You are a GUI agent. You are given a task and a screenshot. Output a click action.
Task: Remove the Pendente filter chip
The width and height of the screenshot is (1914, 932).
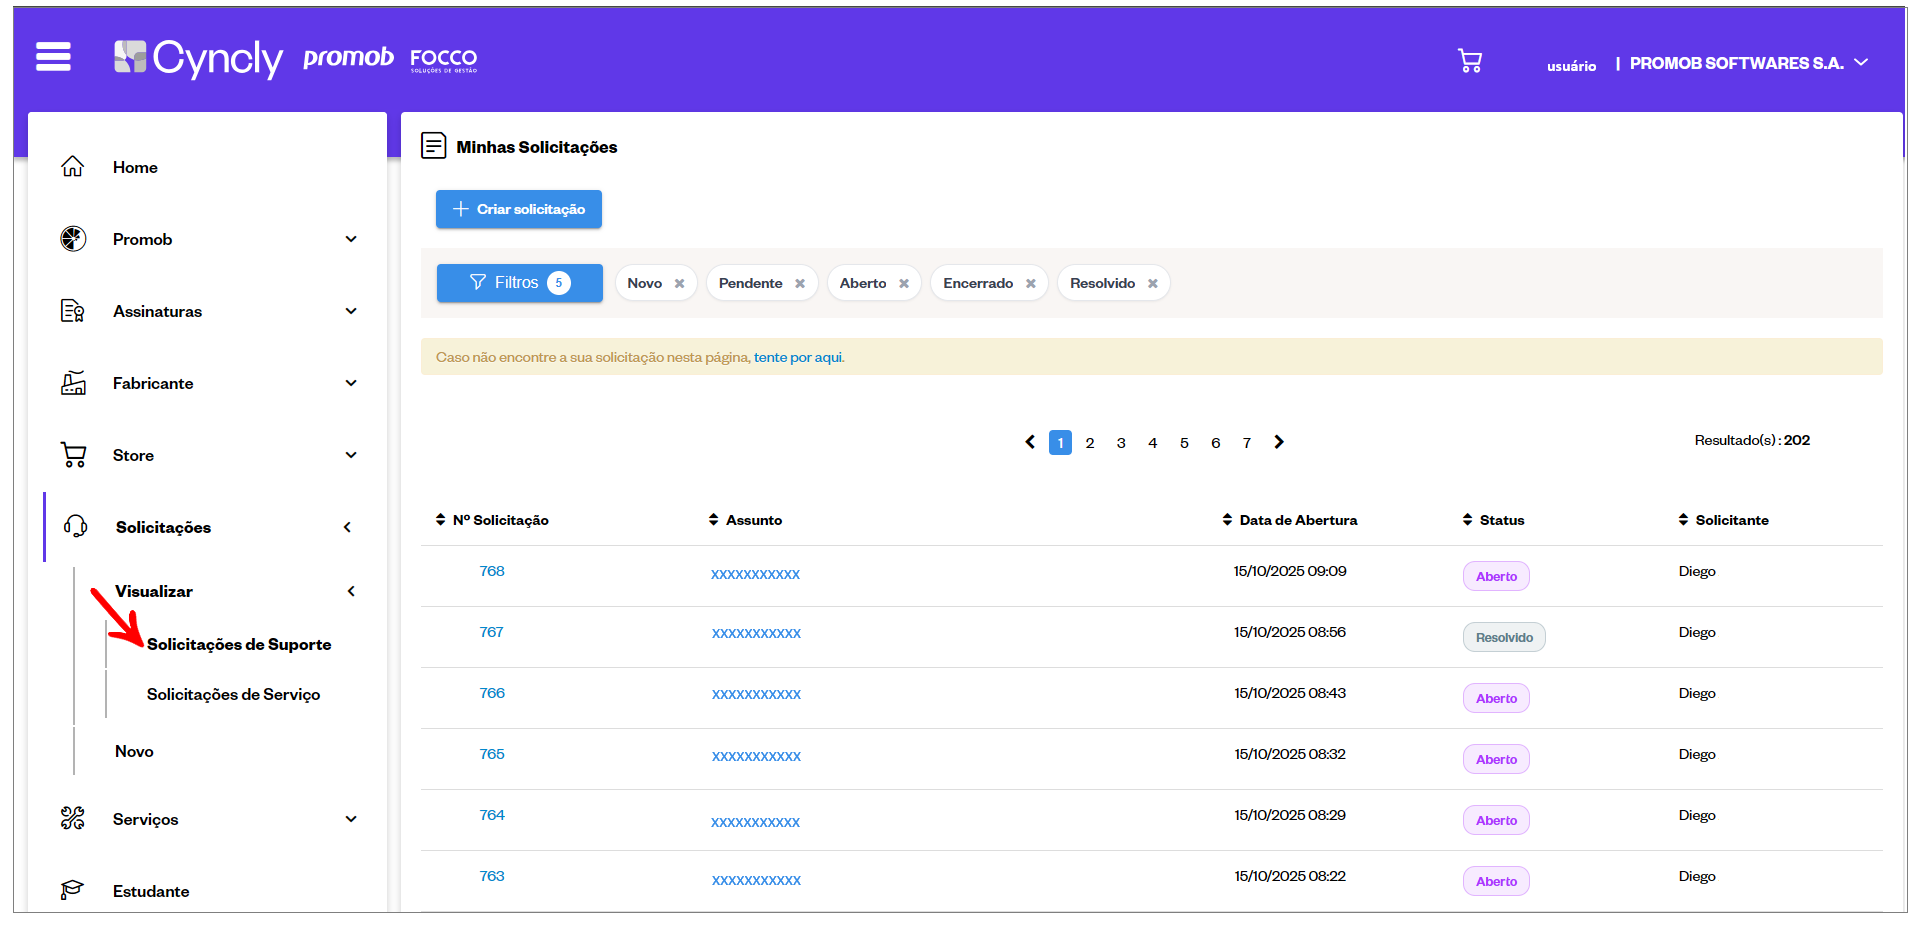pos(800,284)
